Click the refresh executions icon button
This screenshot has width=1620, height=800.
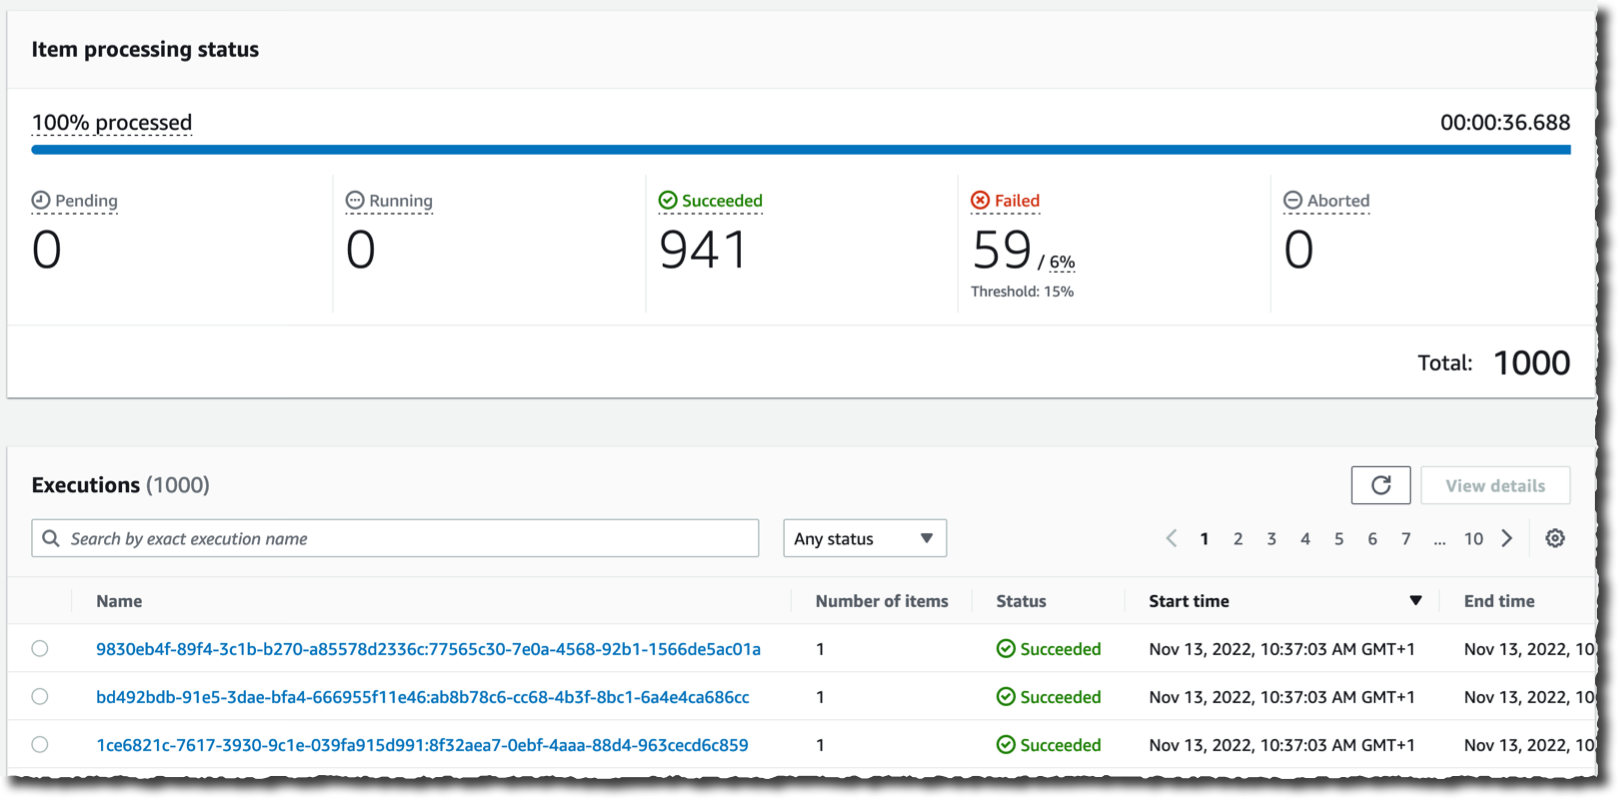coord(1380,485)
